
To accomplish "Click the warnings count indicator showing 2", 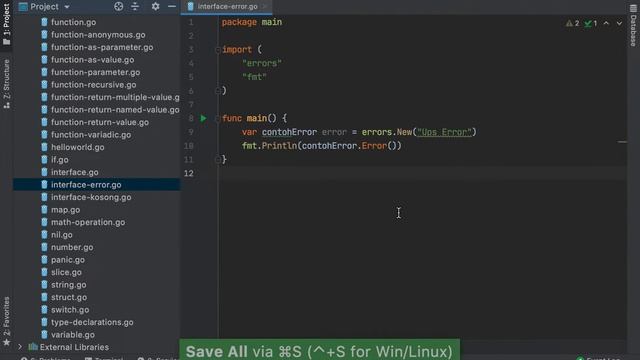I will pyautogui.click(x=572, y=24).
